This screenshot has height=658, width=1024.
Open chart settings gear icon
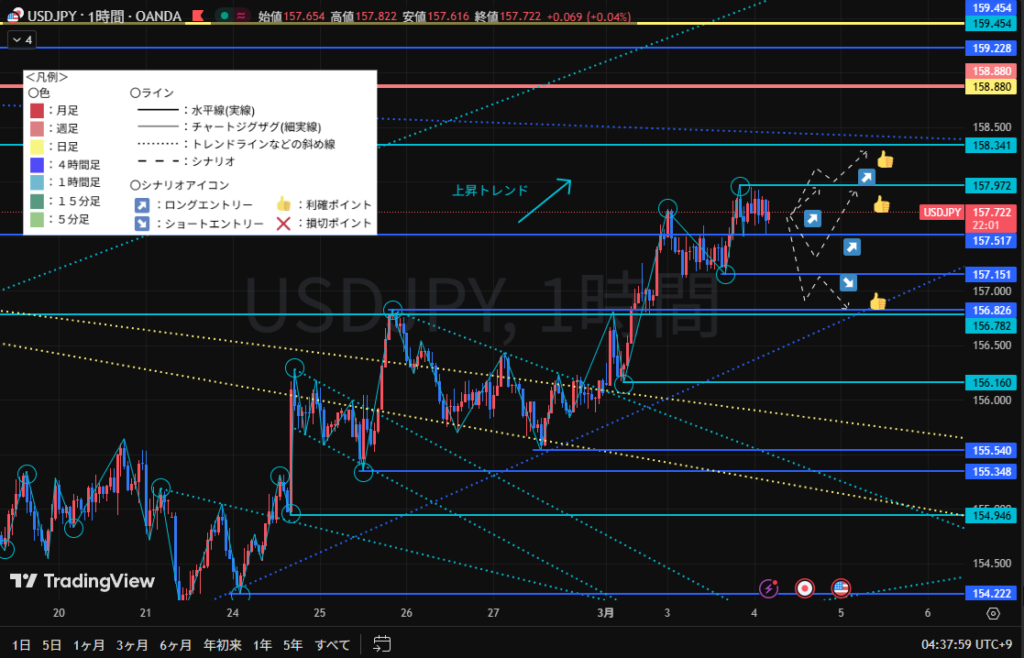click(x=992, y=613)
